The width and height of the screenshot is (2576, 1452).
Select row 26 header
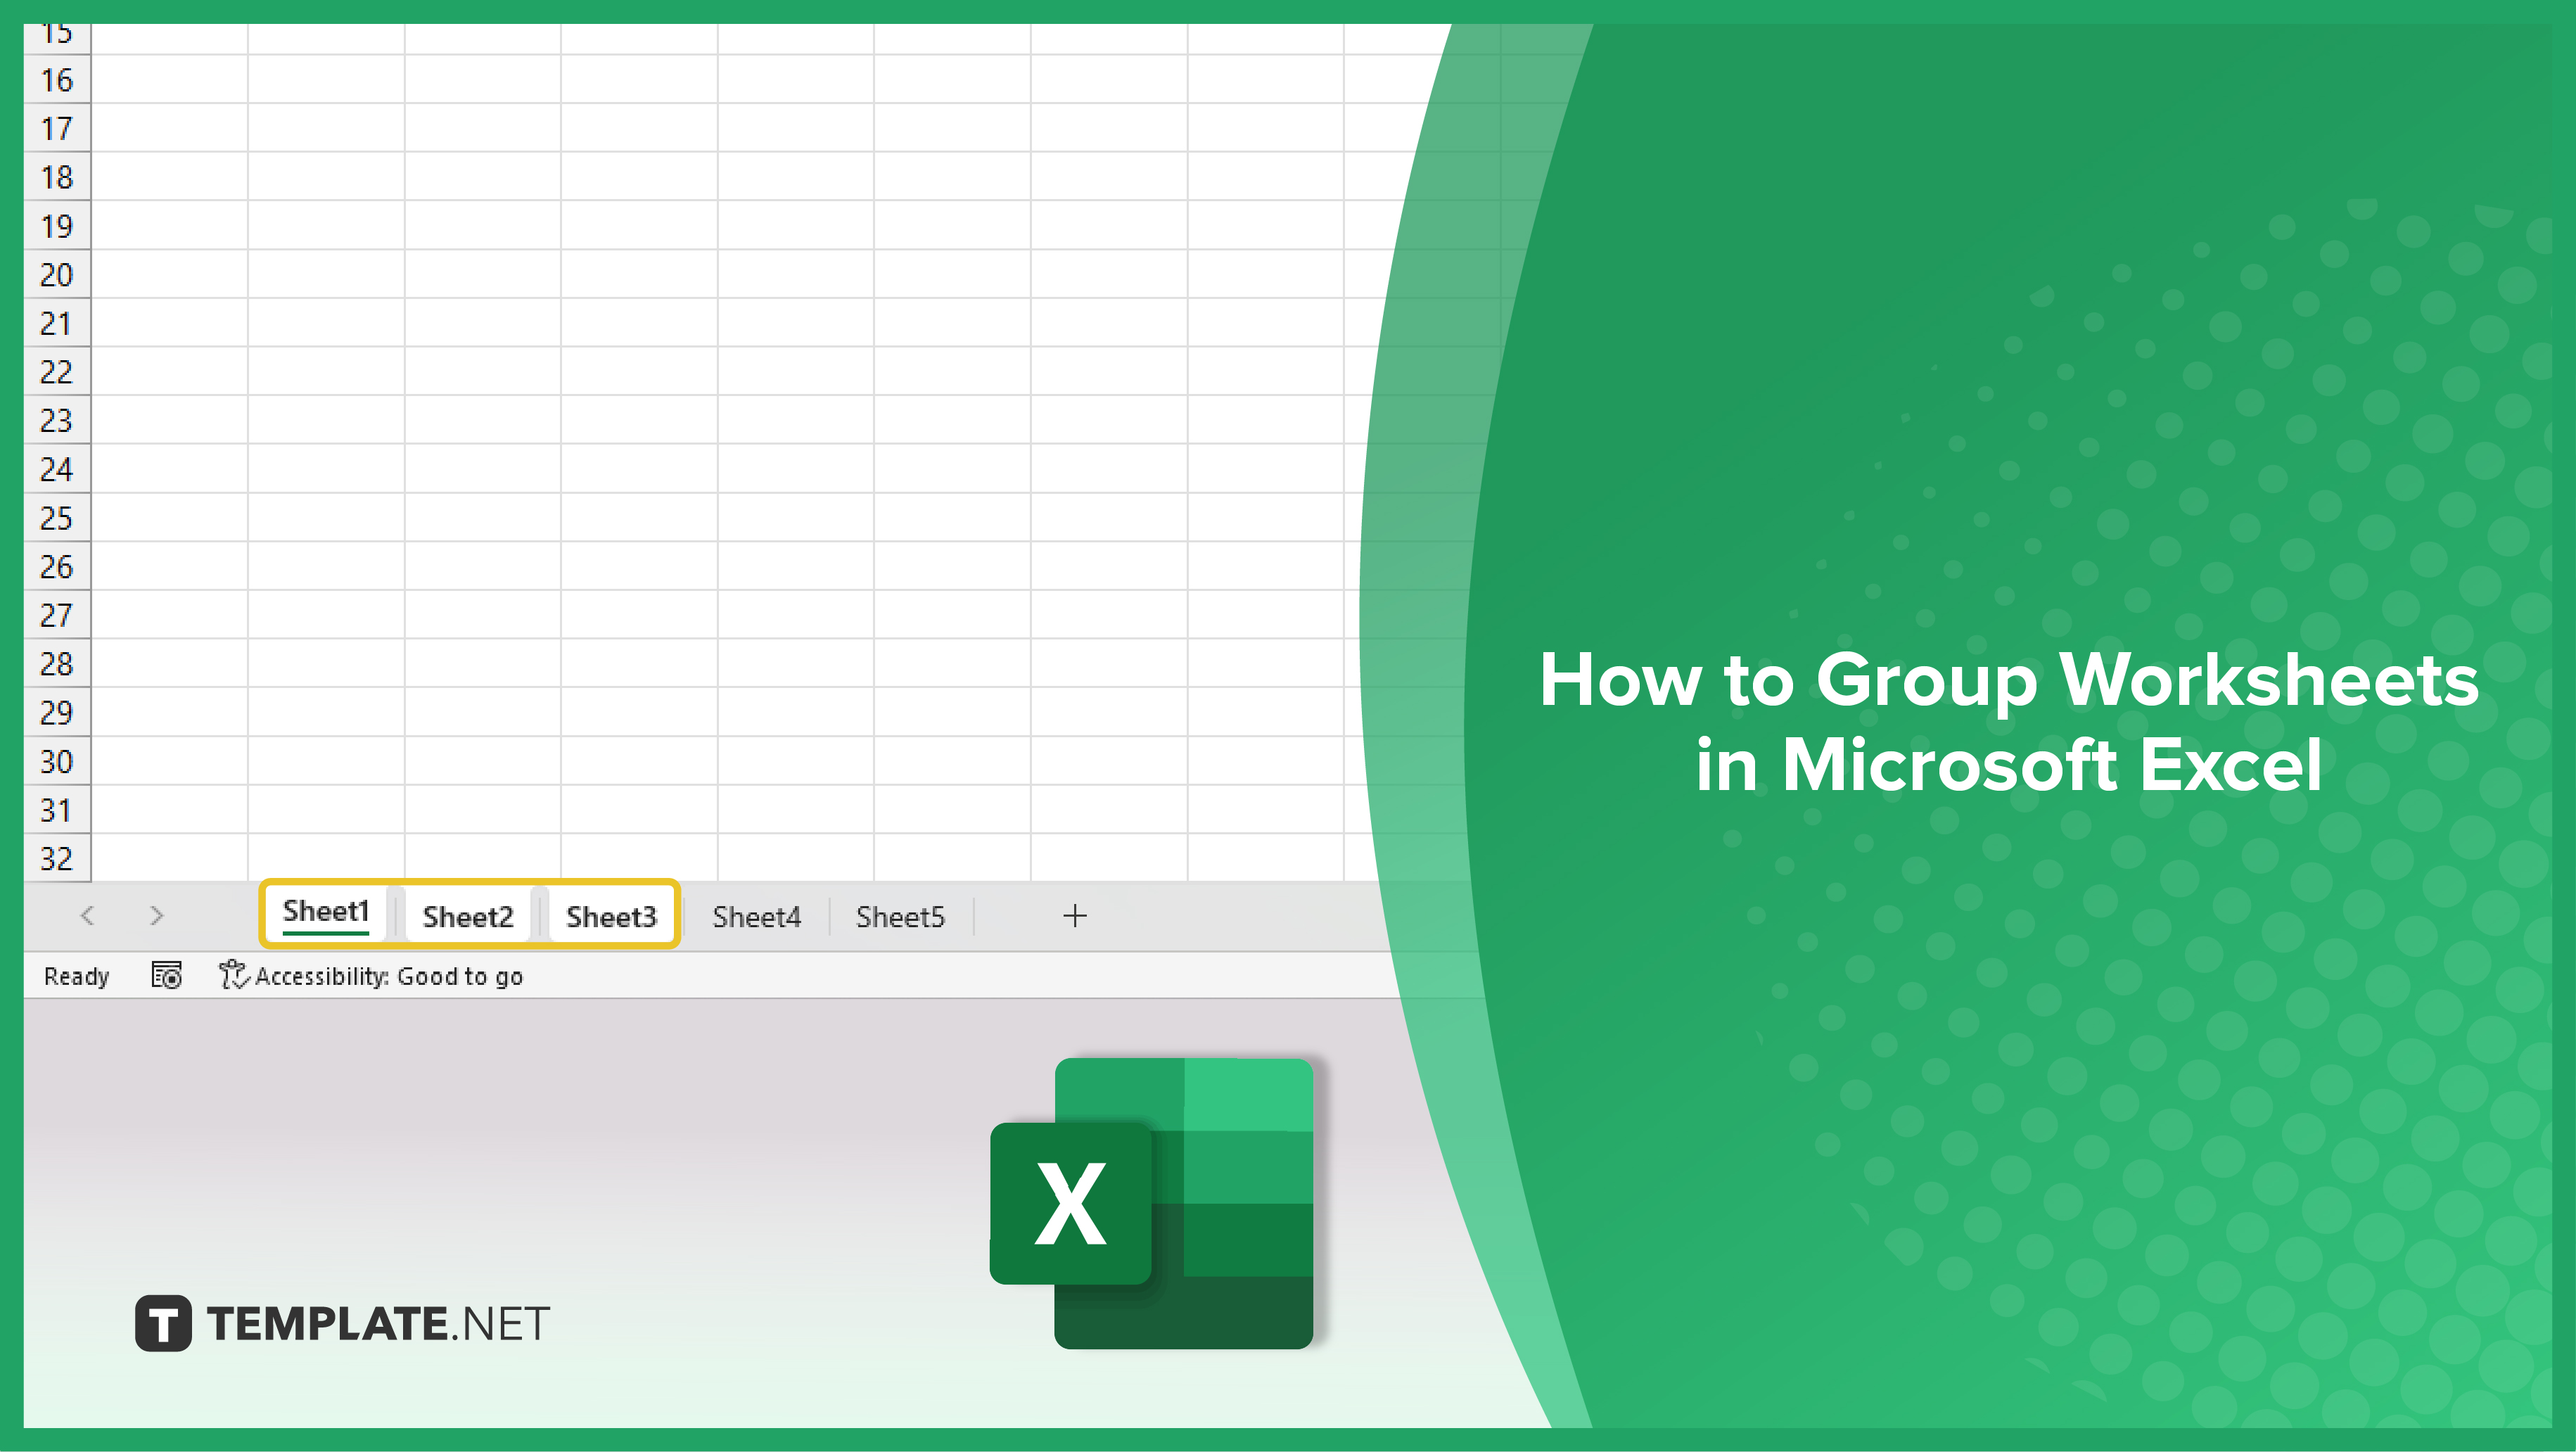(x=57, y=566)
